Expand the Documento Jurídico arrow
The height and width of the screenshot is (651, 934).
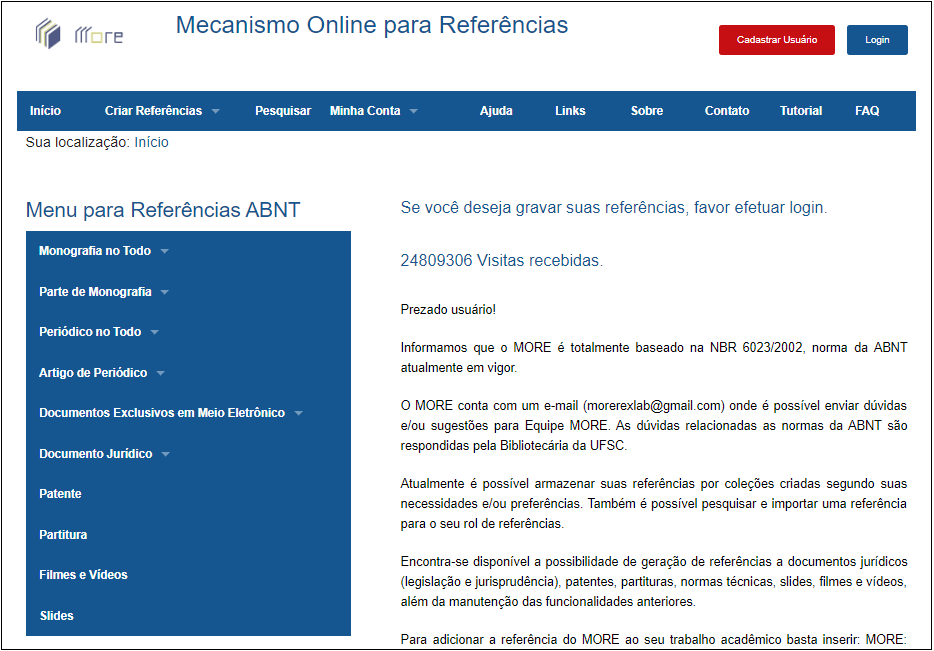tap(166, 454)
